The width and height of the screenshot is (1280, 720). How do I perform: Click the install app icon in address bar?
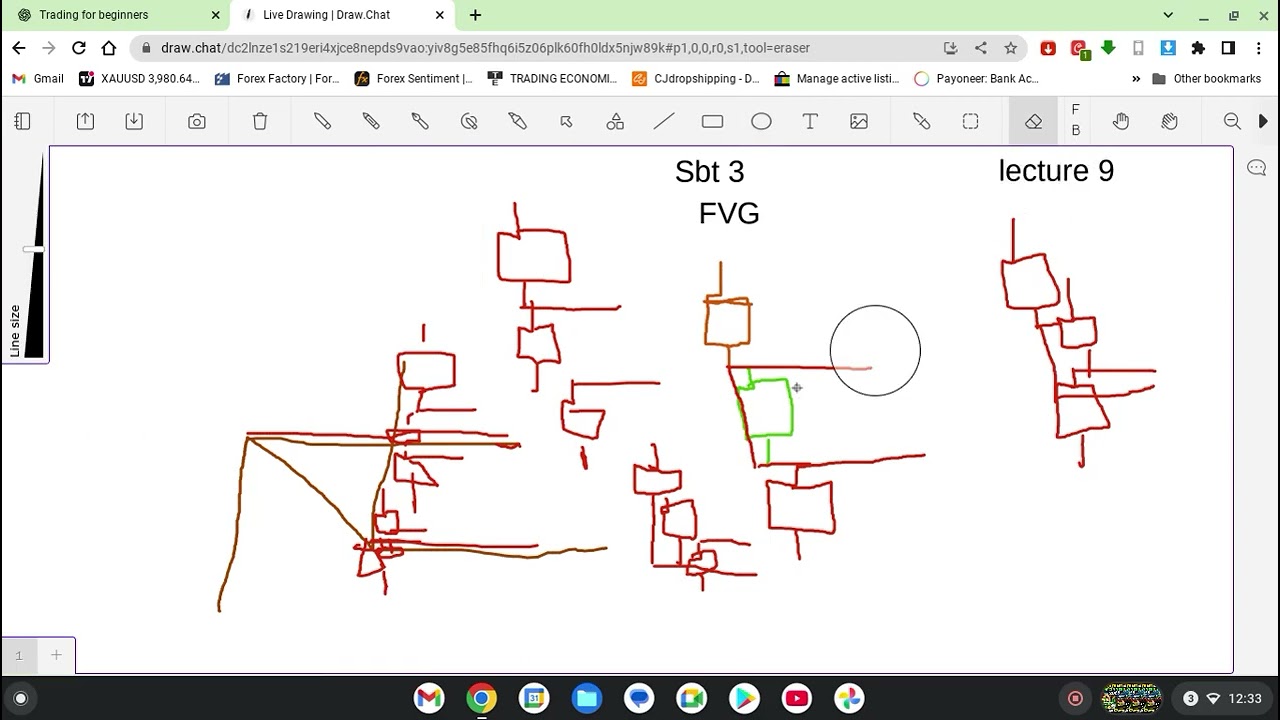click(x=950, y=48)
